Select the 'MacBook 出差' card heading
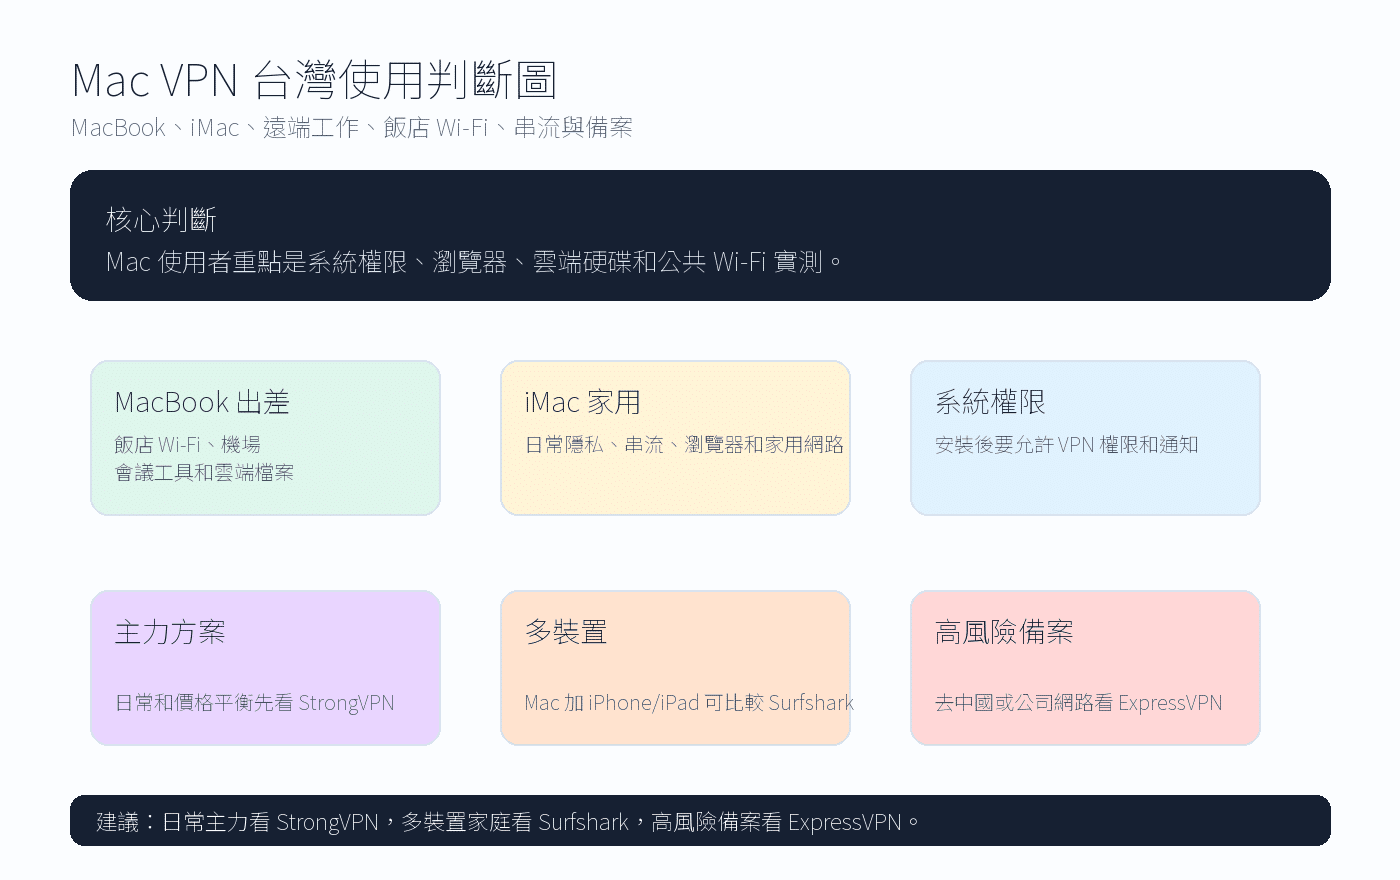 pos(202,402)
